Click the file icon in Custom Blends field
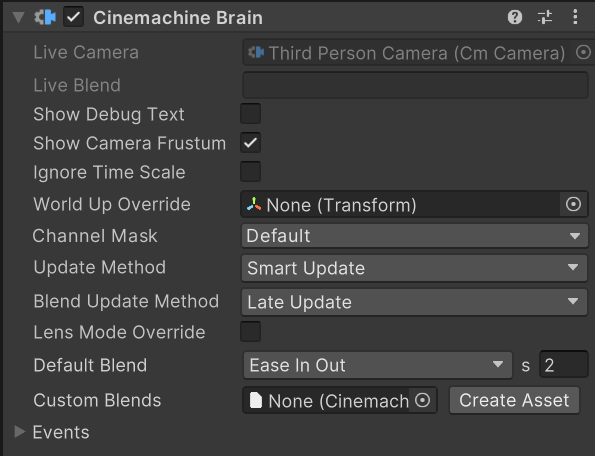 point(256,400)
